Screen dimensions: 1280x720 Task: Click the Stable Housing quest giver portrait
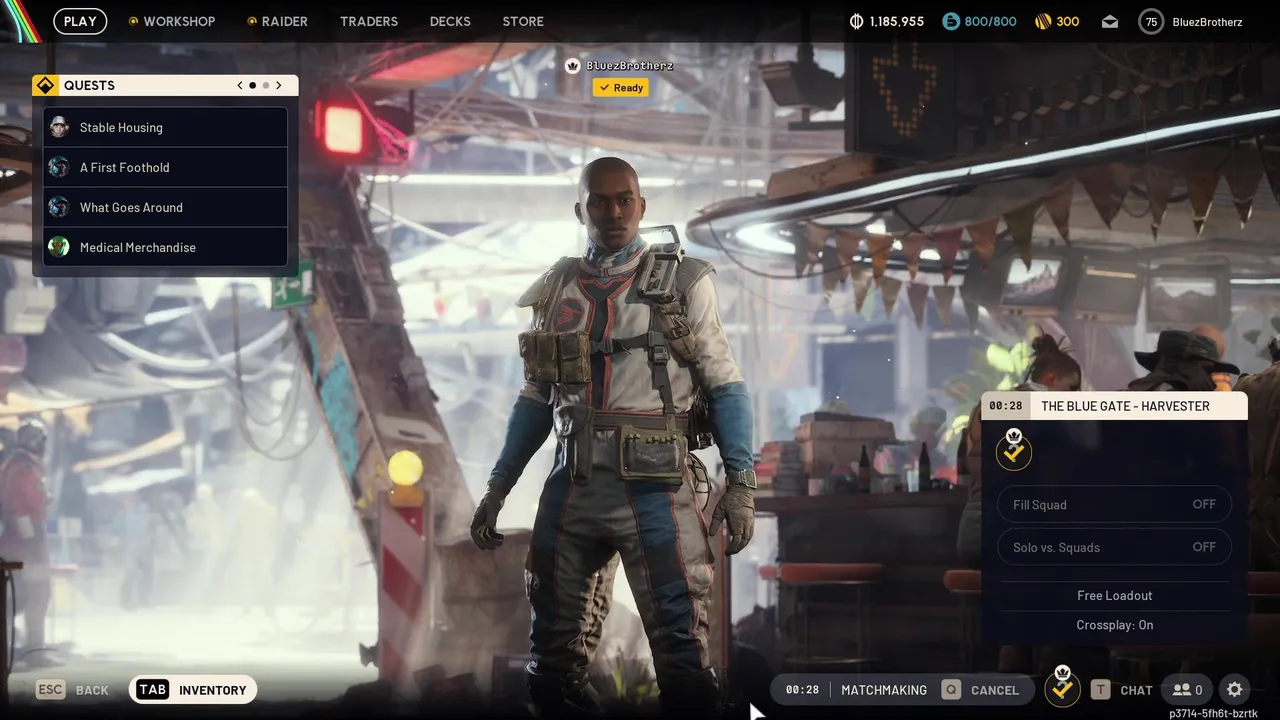[x=59, y=127]
